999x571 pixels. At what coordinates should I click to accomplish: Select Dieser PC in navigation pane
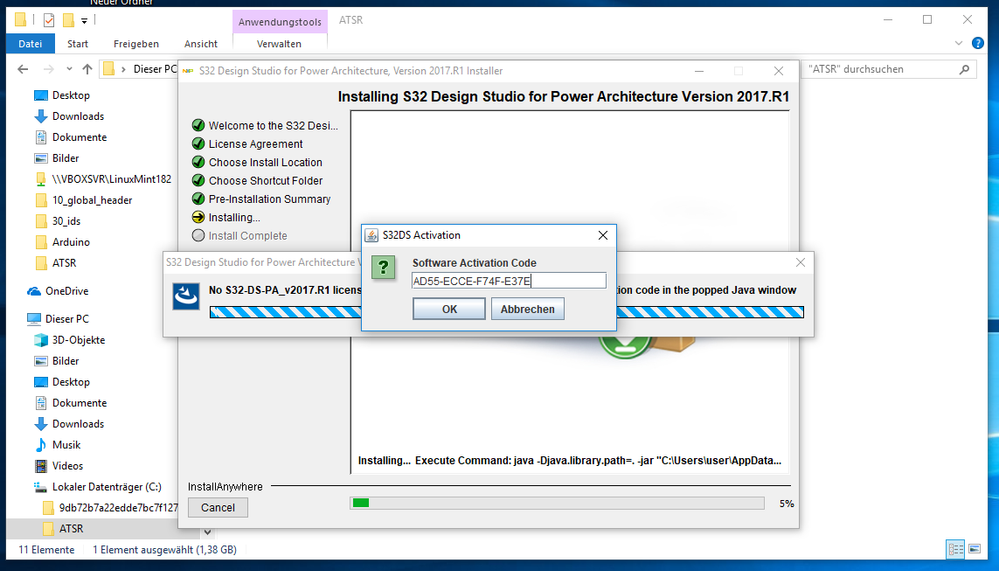click(67, 319)
